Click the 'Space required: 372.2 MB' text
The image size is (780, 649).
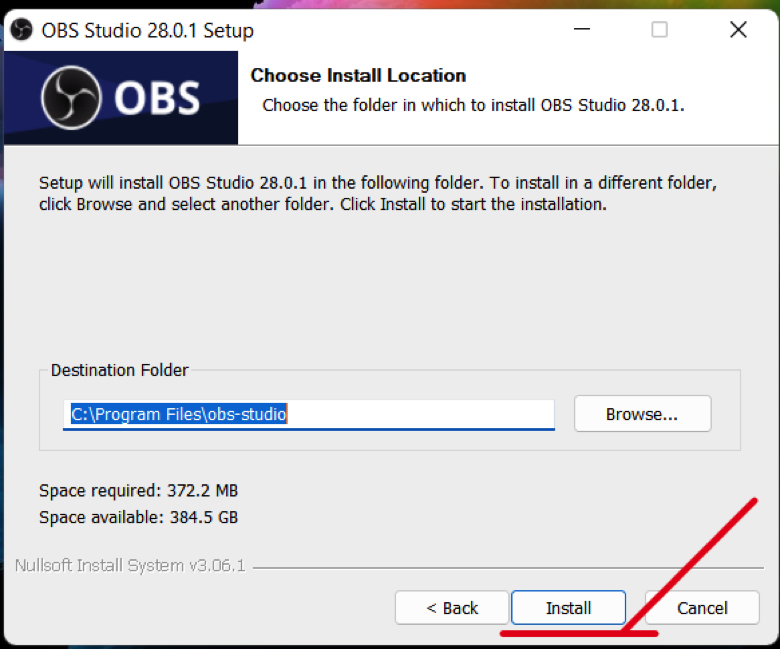138,490
